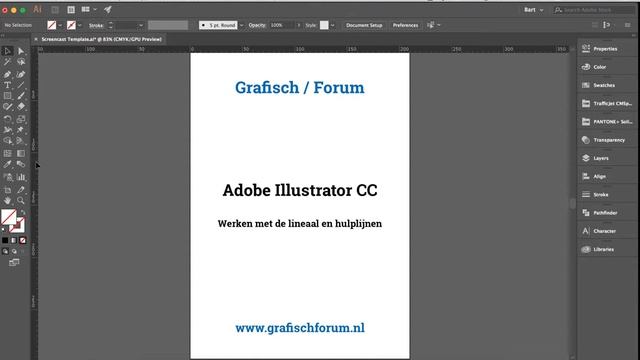Open the stroke weight dropdown
Image resolution: width=640 pixels, height=360 pixels.
141,25
